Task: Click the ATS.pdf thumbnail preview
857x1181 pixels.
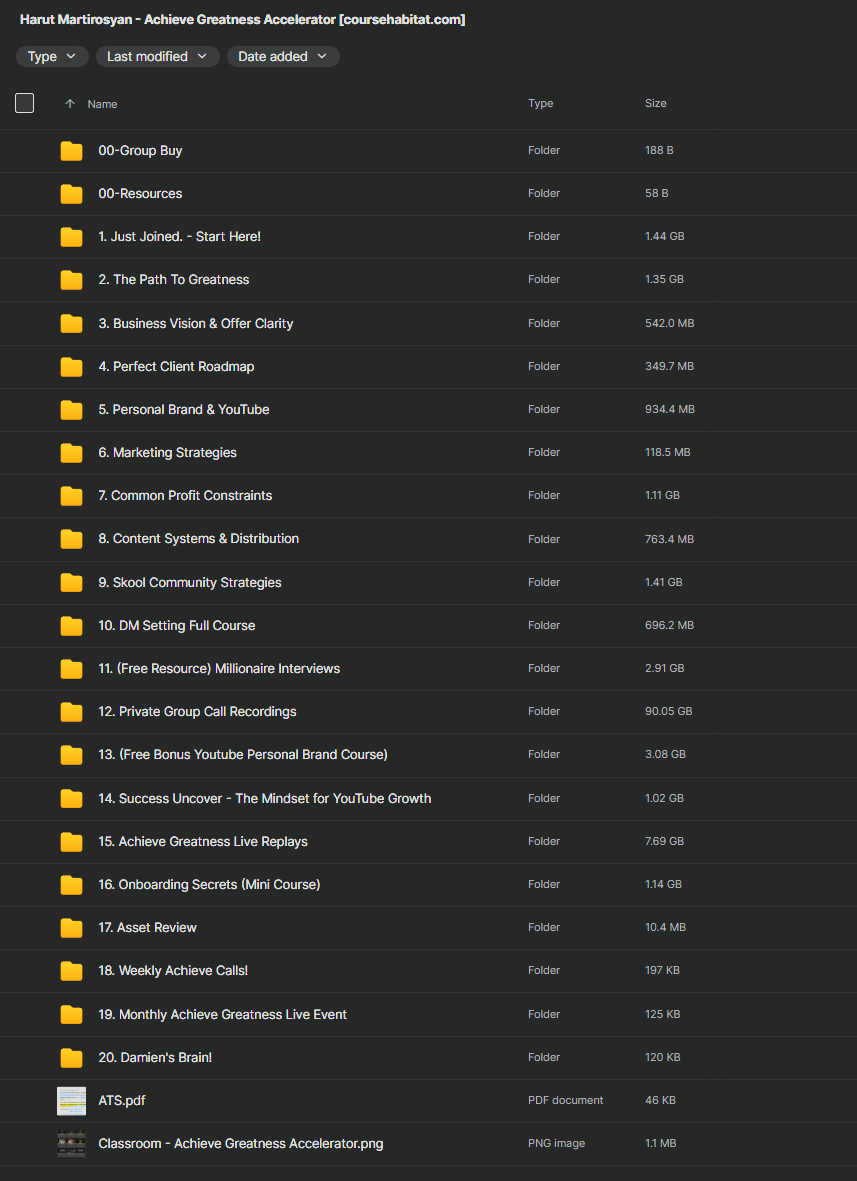Action: (x=71, y=1101)
